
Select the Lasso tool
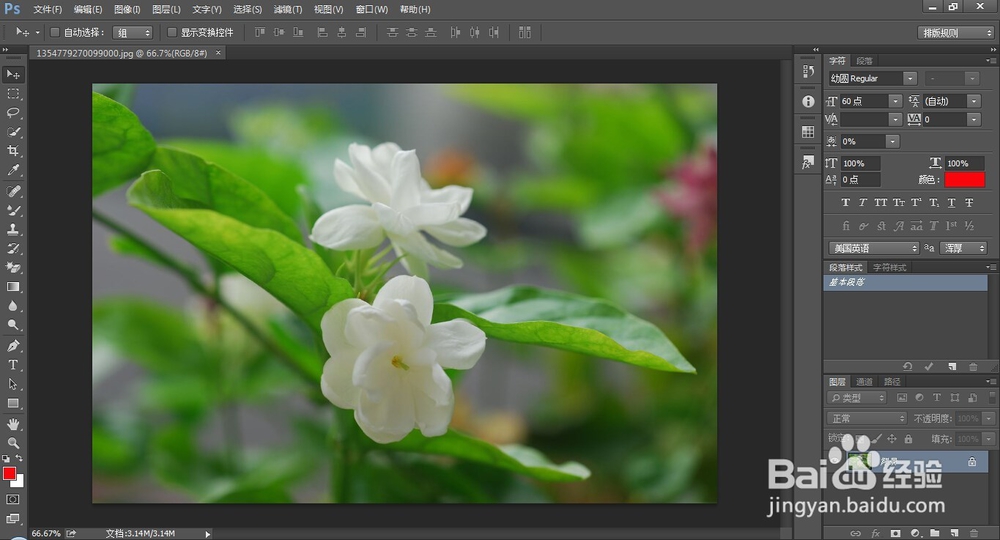13,113
